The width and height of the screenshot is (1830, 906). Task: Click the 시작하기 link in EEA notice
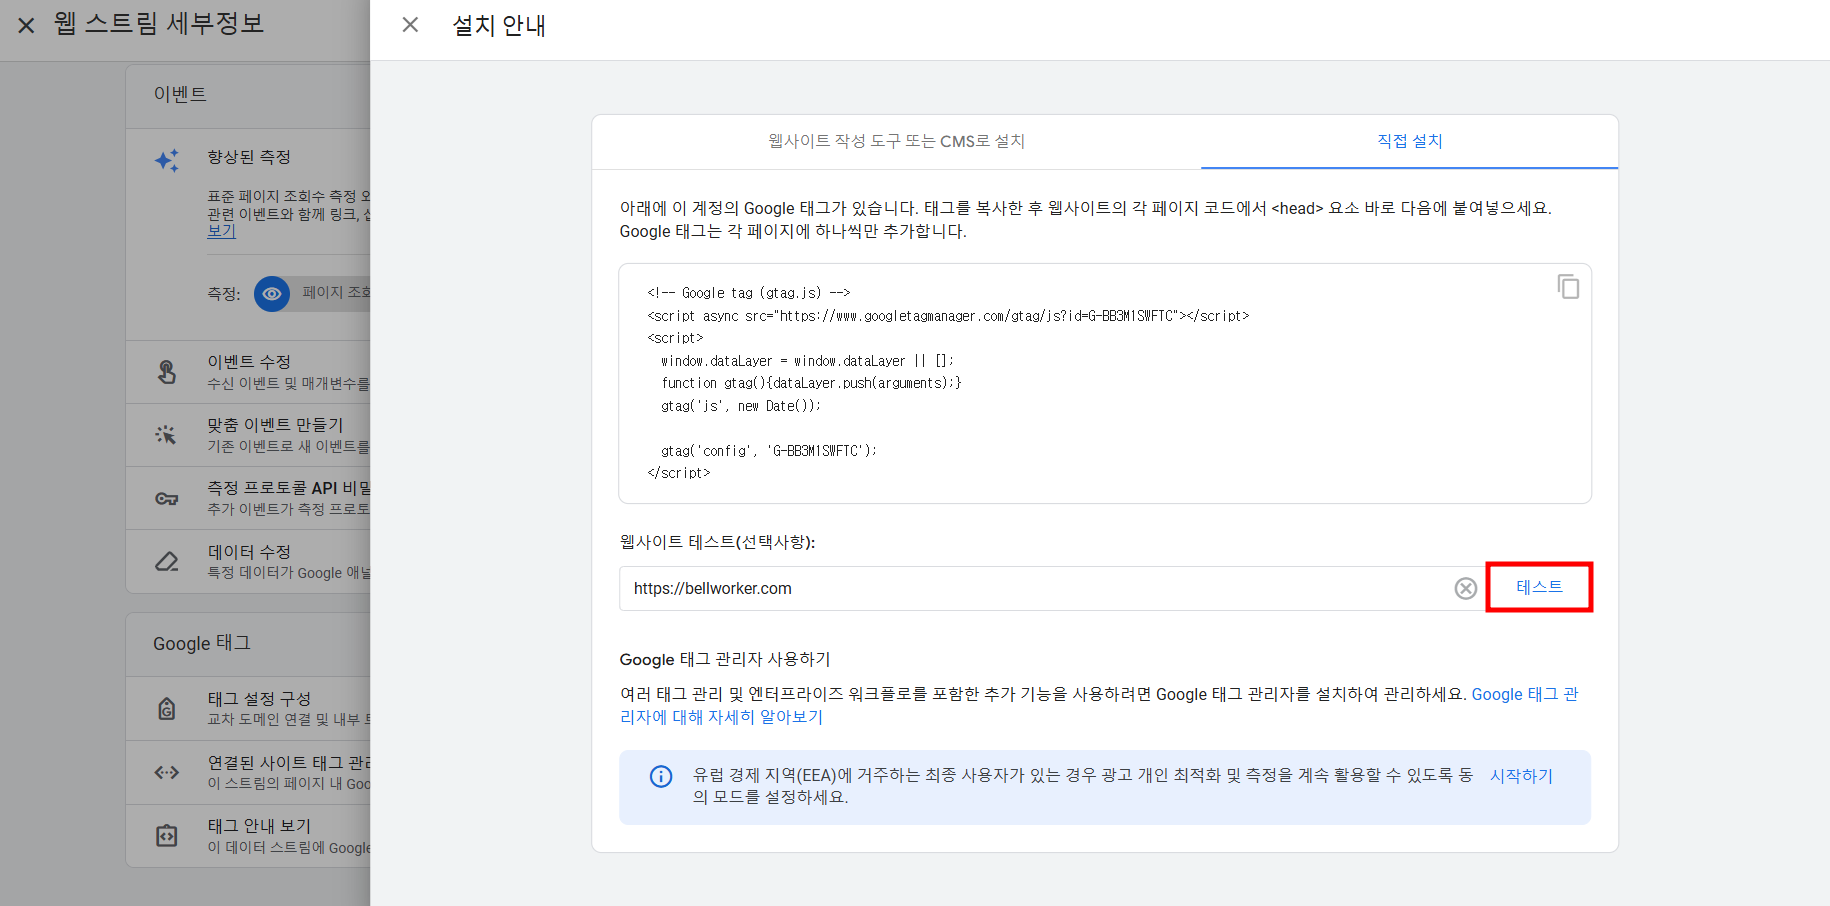pyautogui.click(x=1521, y=775)
